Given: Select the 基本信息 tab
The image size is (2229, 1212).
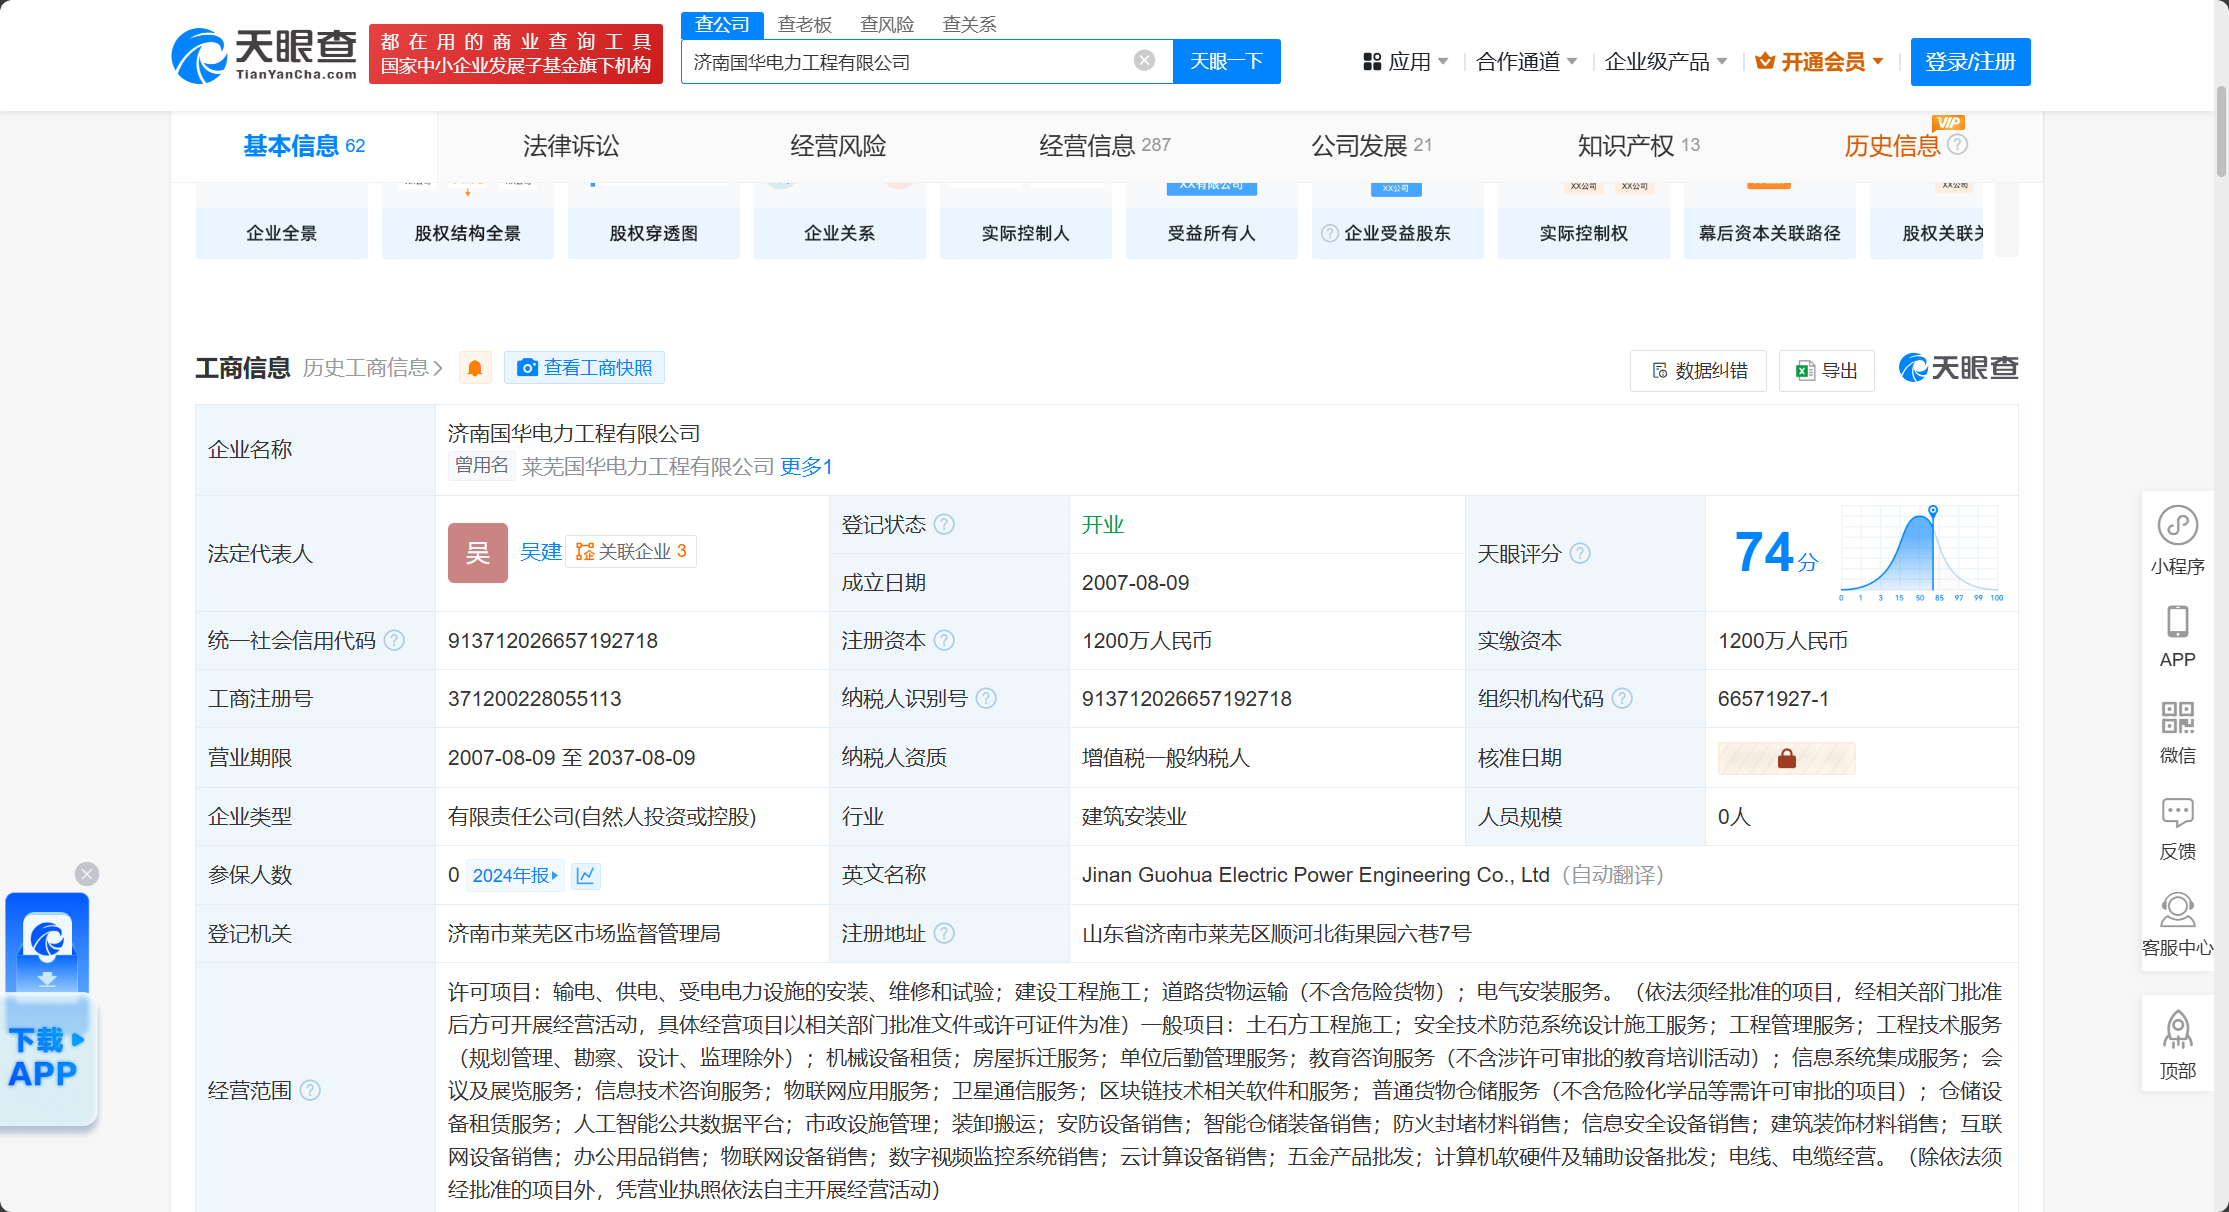Looking at the screenshot, I should [304, 146].
